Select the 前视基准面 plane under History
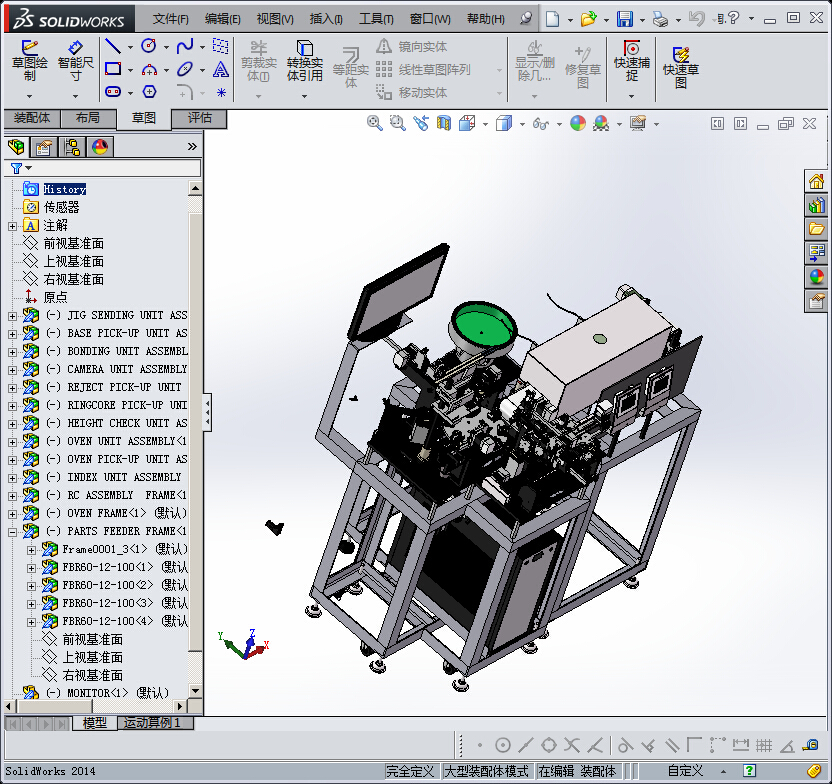Screen dimensions: 832x784 73,243
